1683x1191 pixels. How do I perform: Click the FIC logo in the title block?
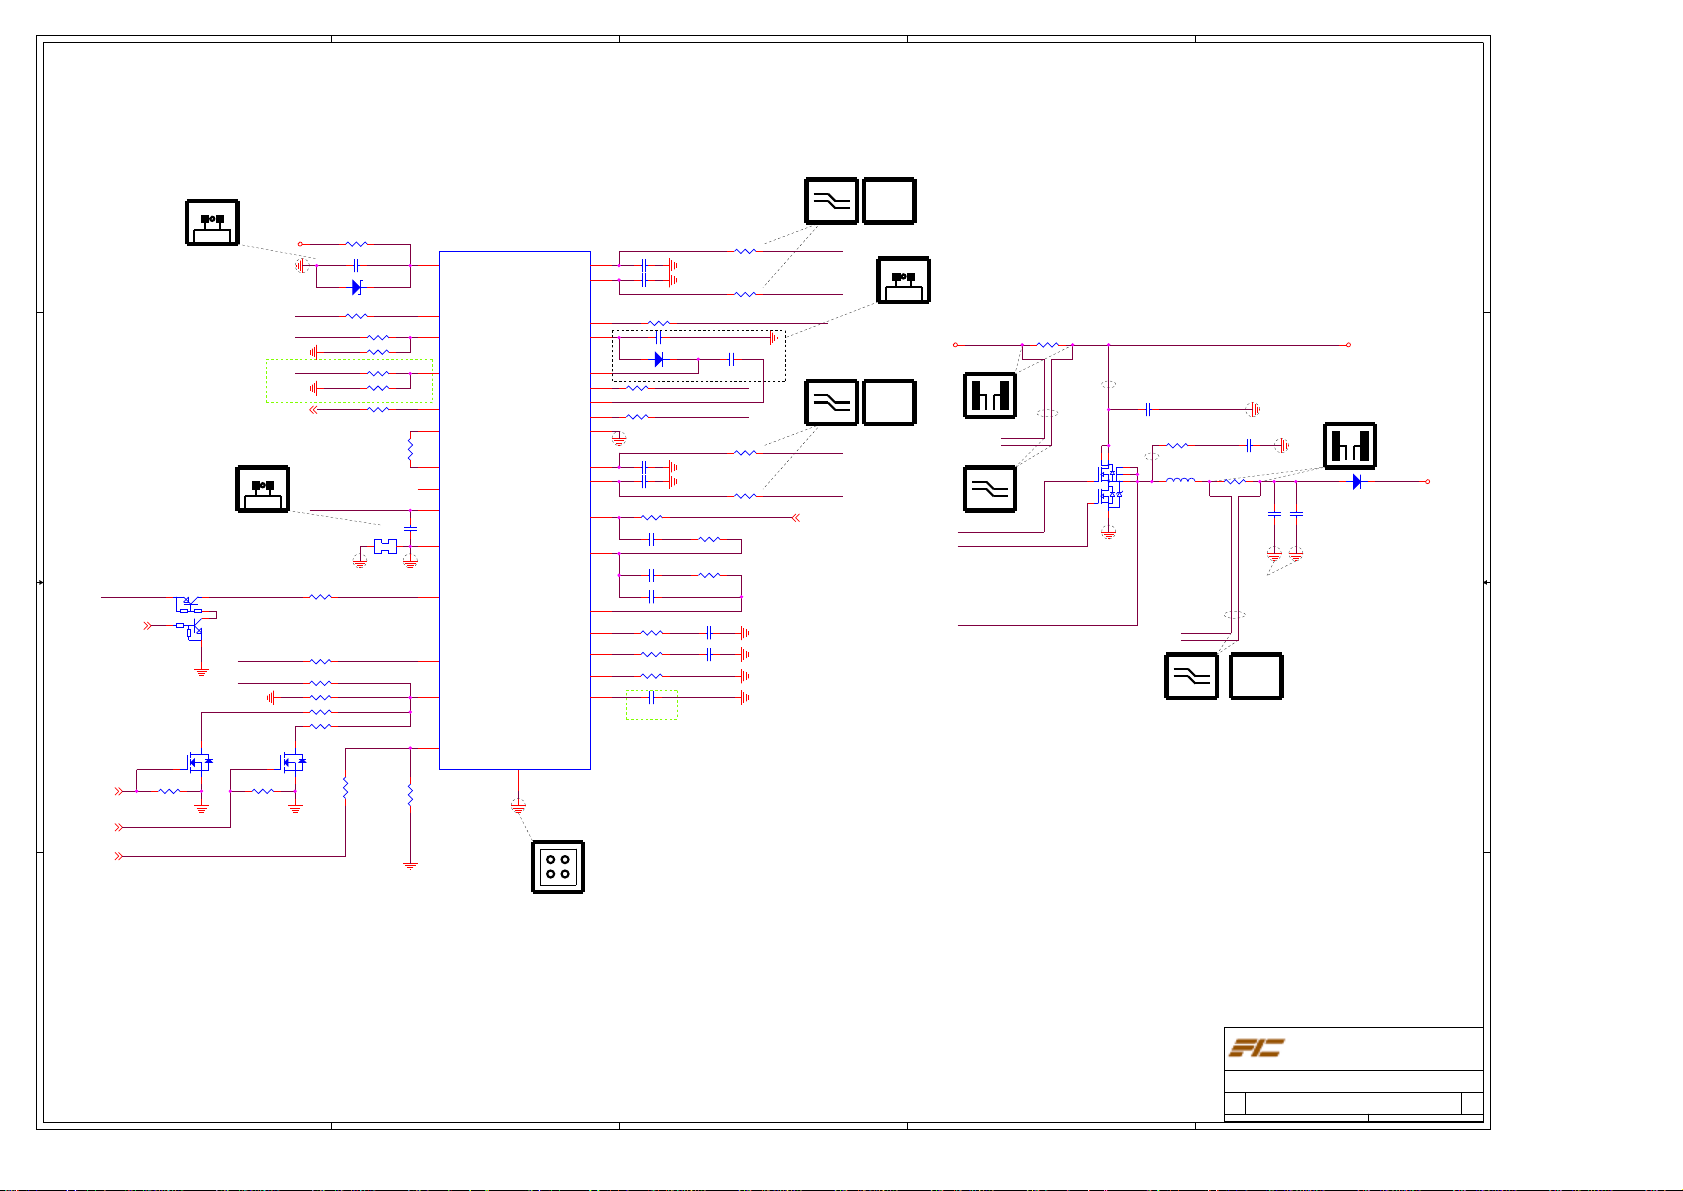click(x=1256, y=1047)
